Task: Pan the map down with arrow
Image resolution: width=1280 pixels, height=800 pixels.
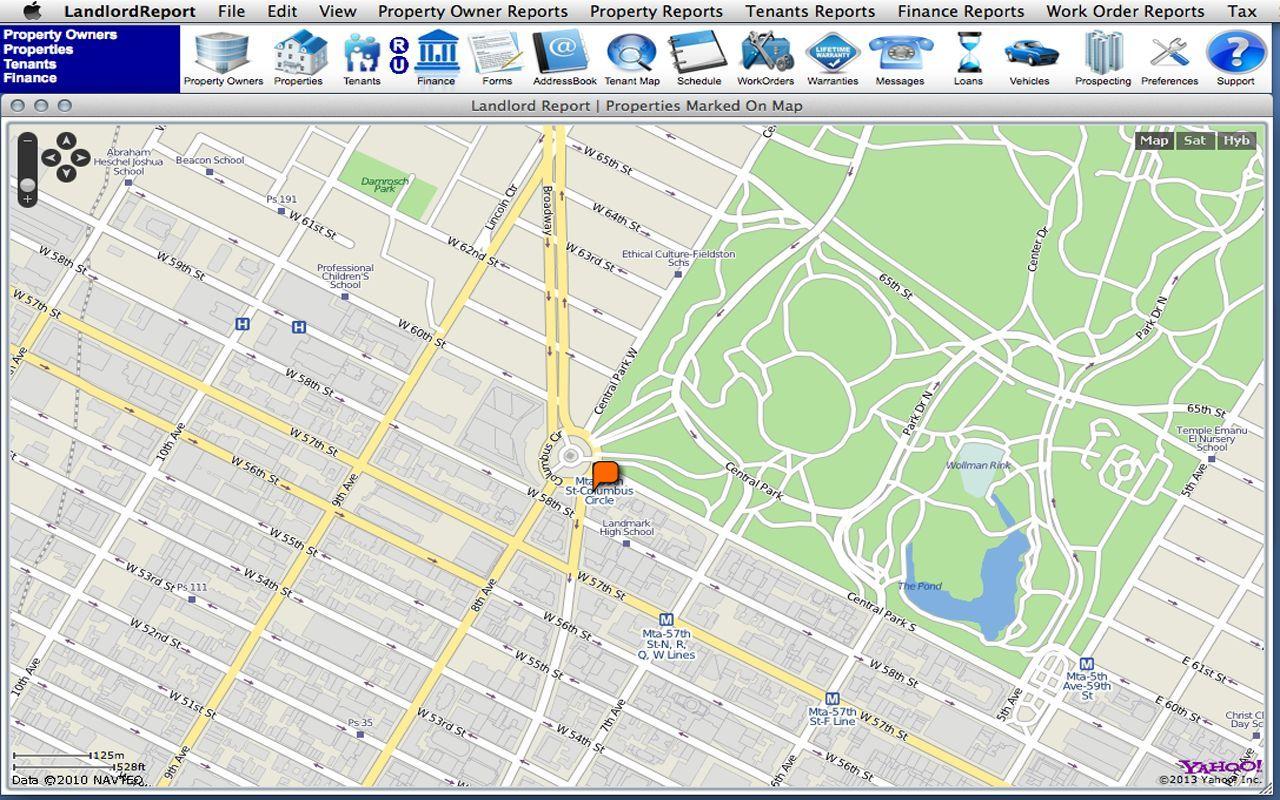Action: pyautogui.click(x=66, y=174)
